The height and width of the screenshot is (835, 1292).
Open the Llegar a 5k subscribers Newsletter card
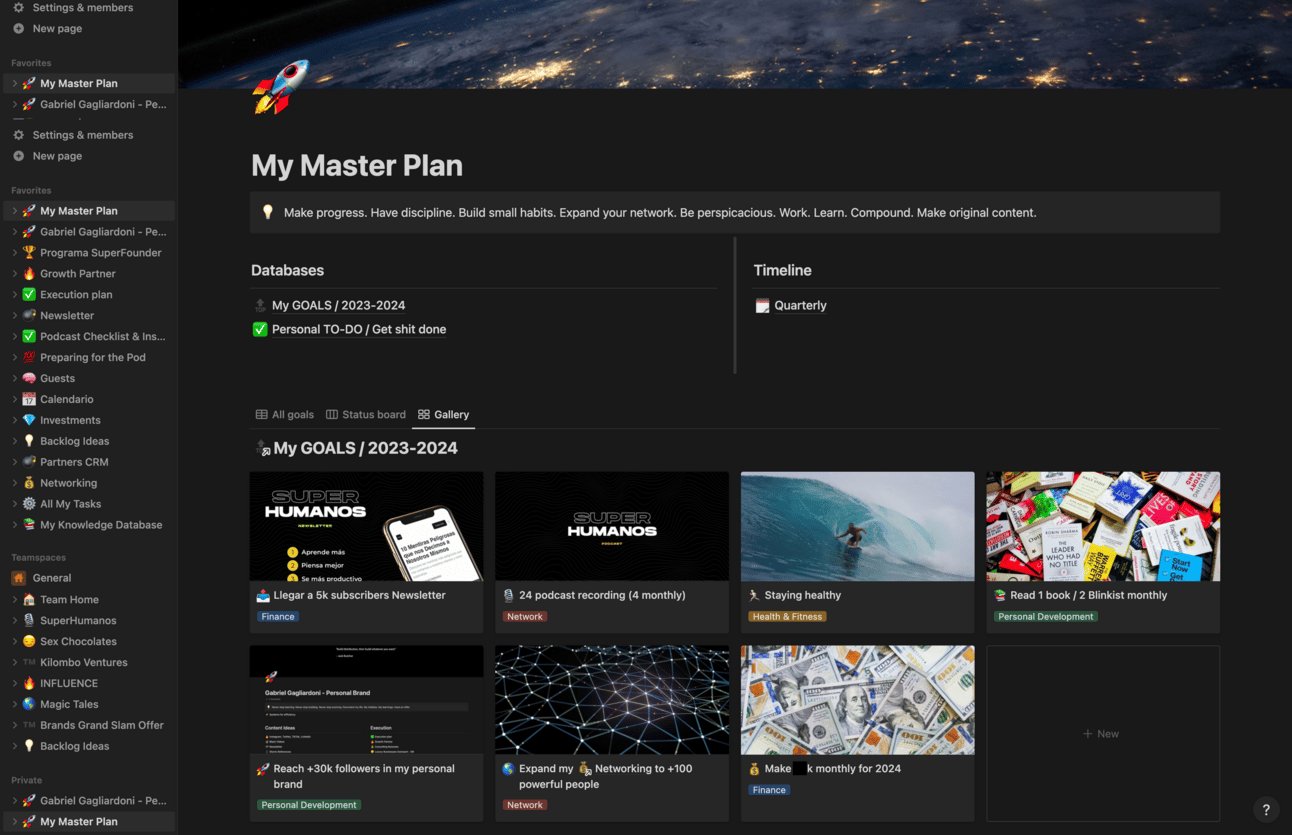[x=366, y=552]
